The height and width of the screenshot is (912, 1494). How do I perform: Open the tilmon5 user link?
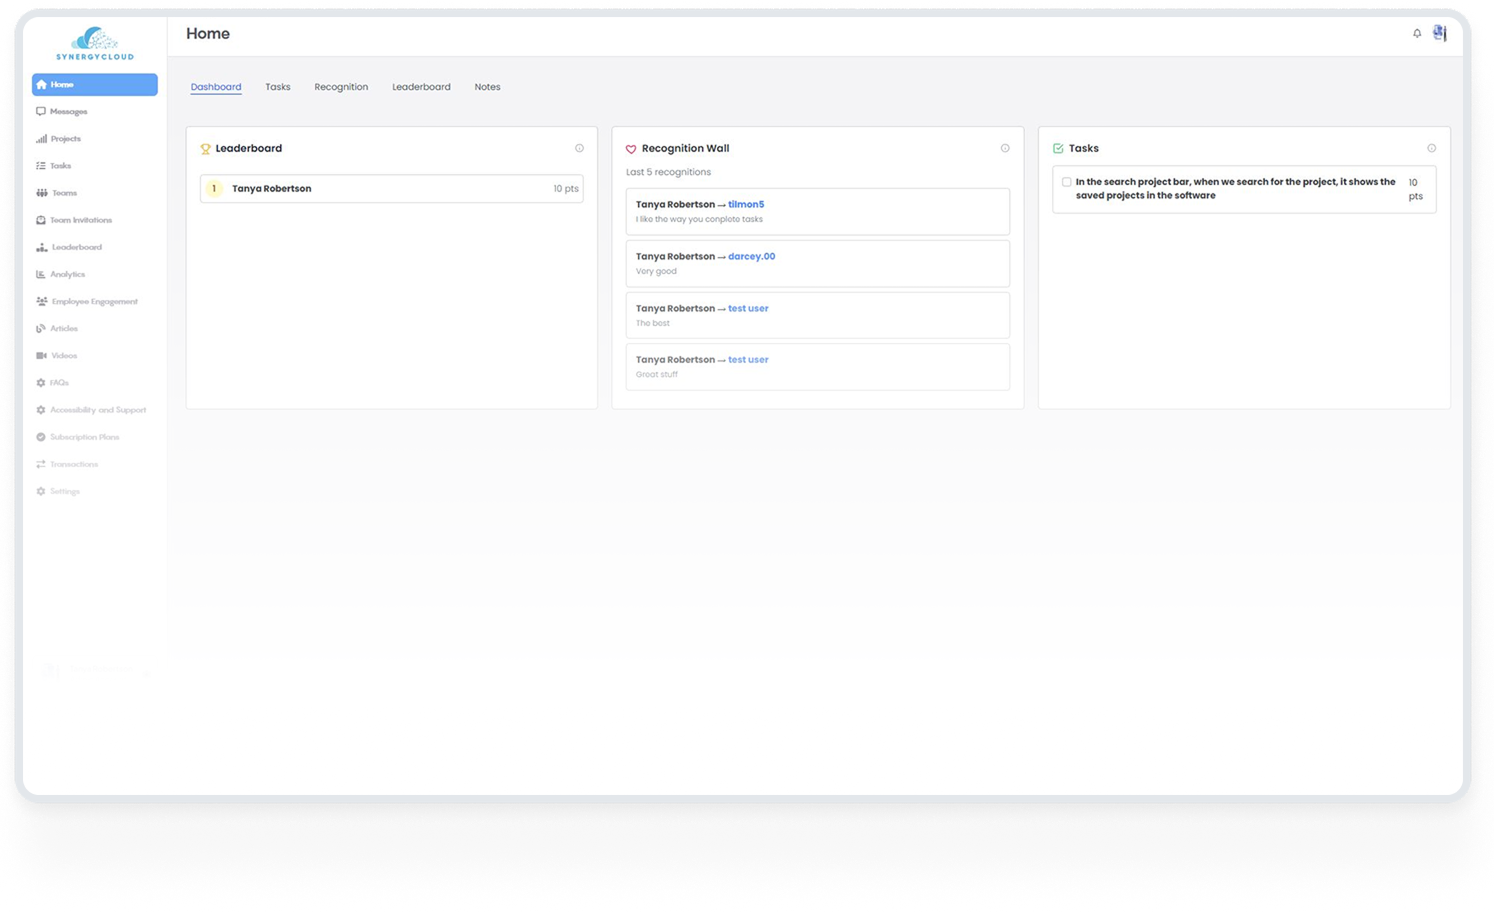[745, 204]
